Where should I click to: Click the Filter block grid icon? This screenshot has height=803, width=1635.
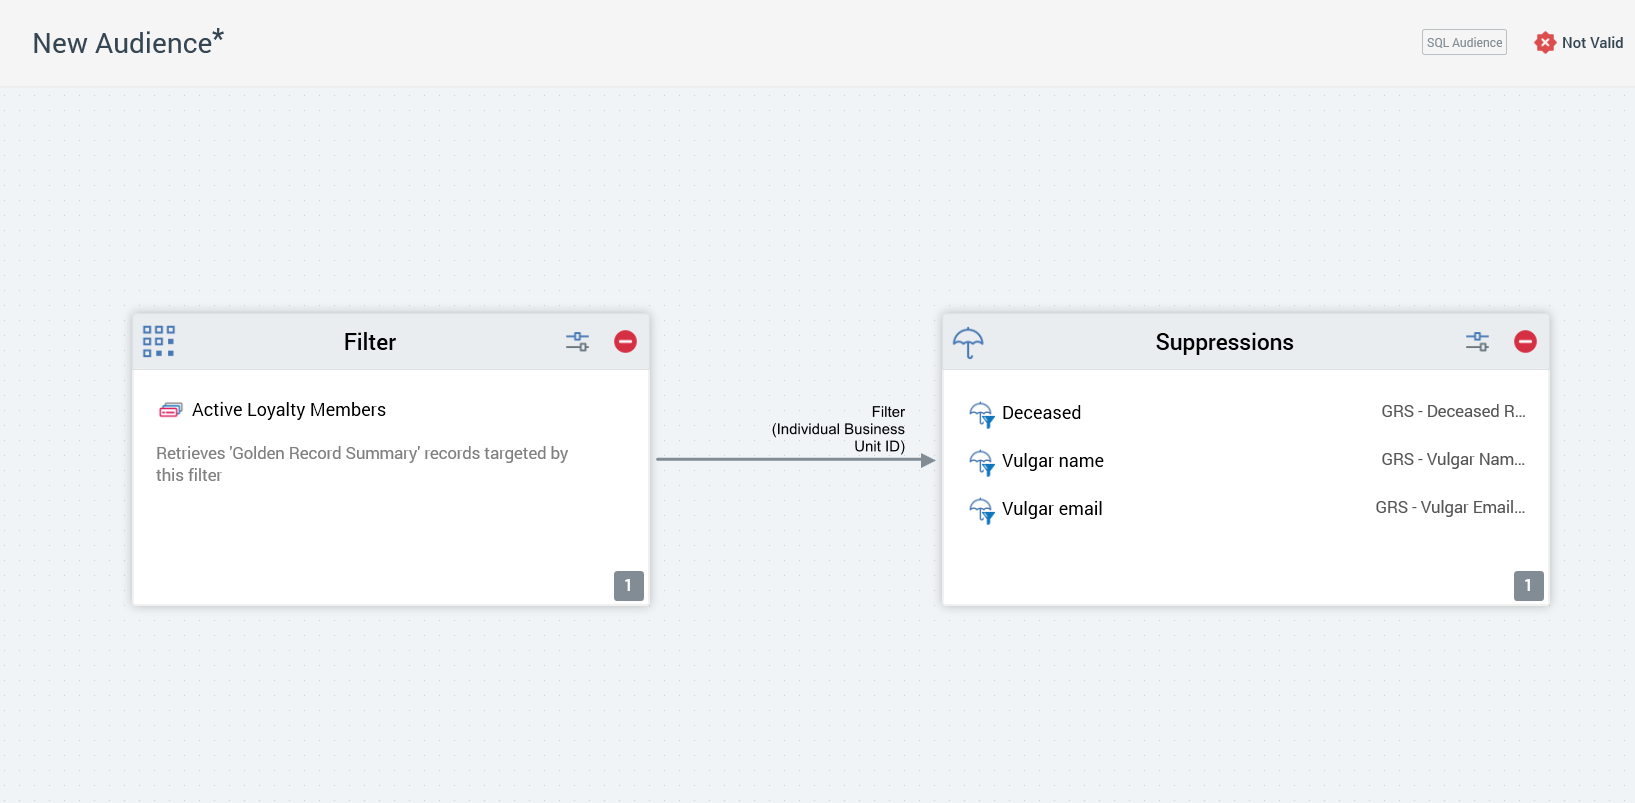pyautogui.click(x=158, y=341)
